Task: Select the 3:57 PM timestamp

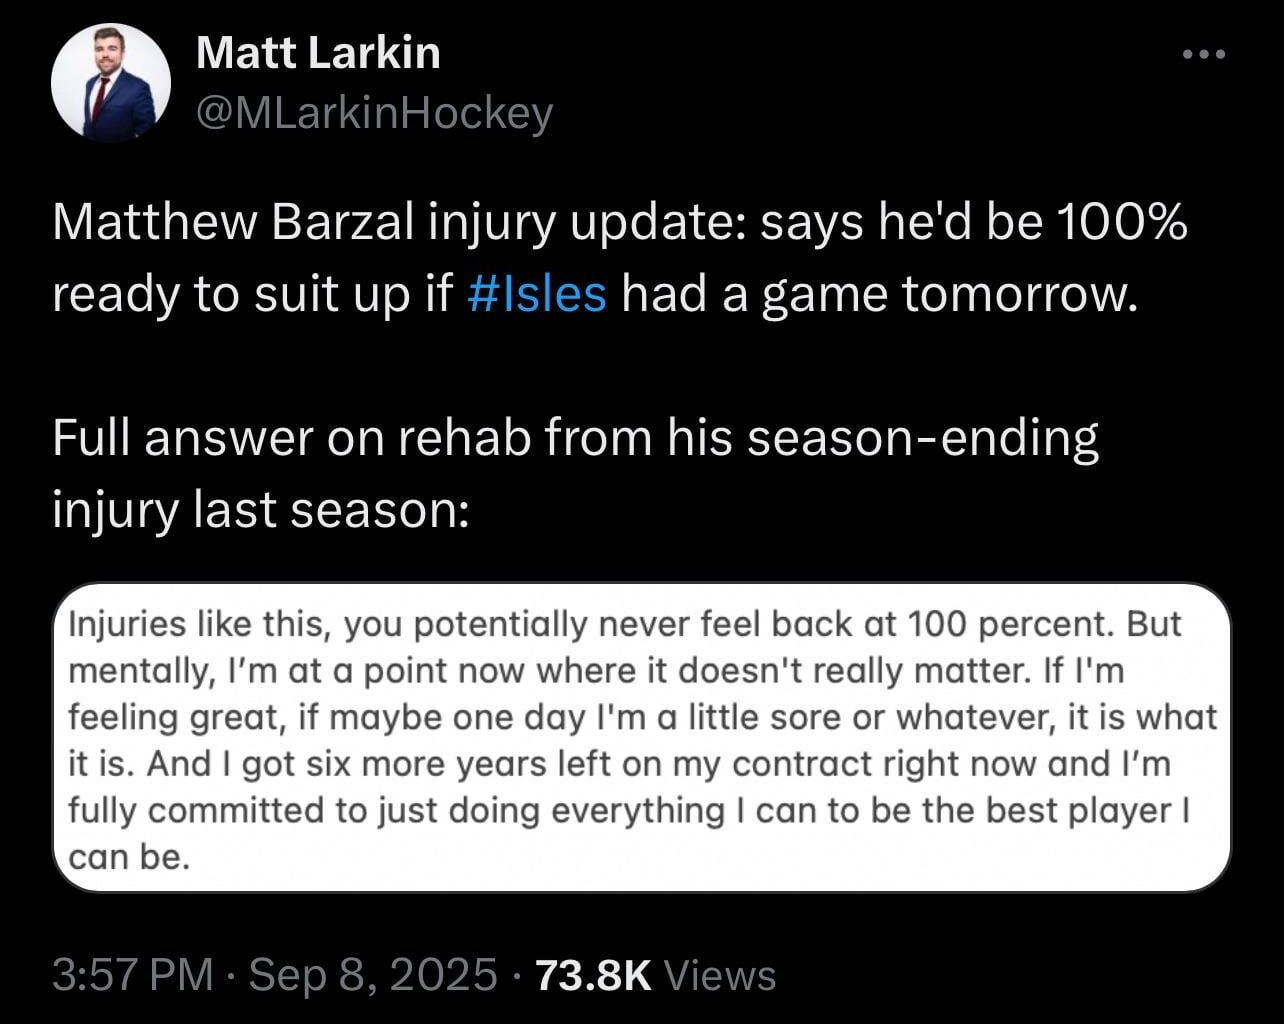Action: tap(135, 971)
